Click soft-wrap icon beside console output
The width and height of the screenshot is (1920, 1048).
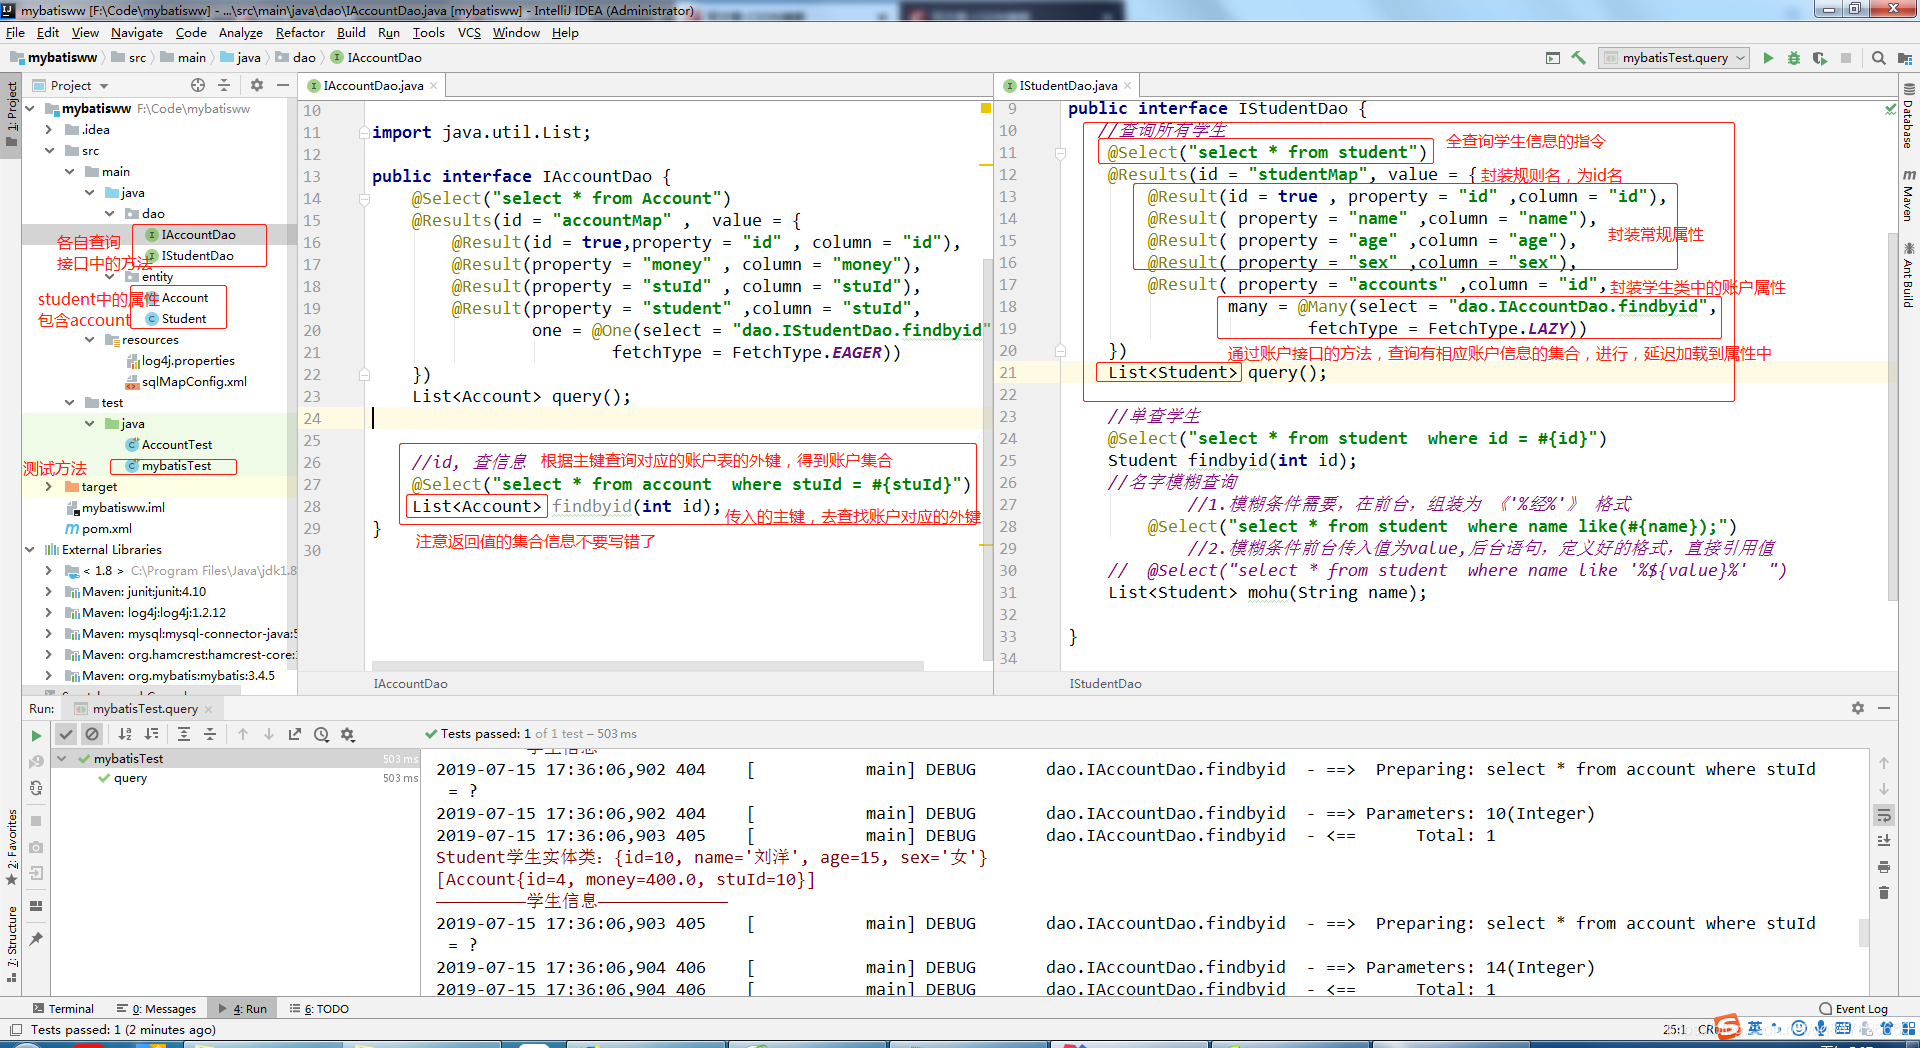click(1884, 815)
